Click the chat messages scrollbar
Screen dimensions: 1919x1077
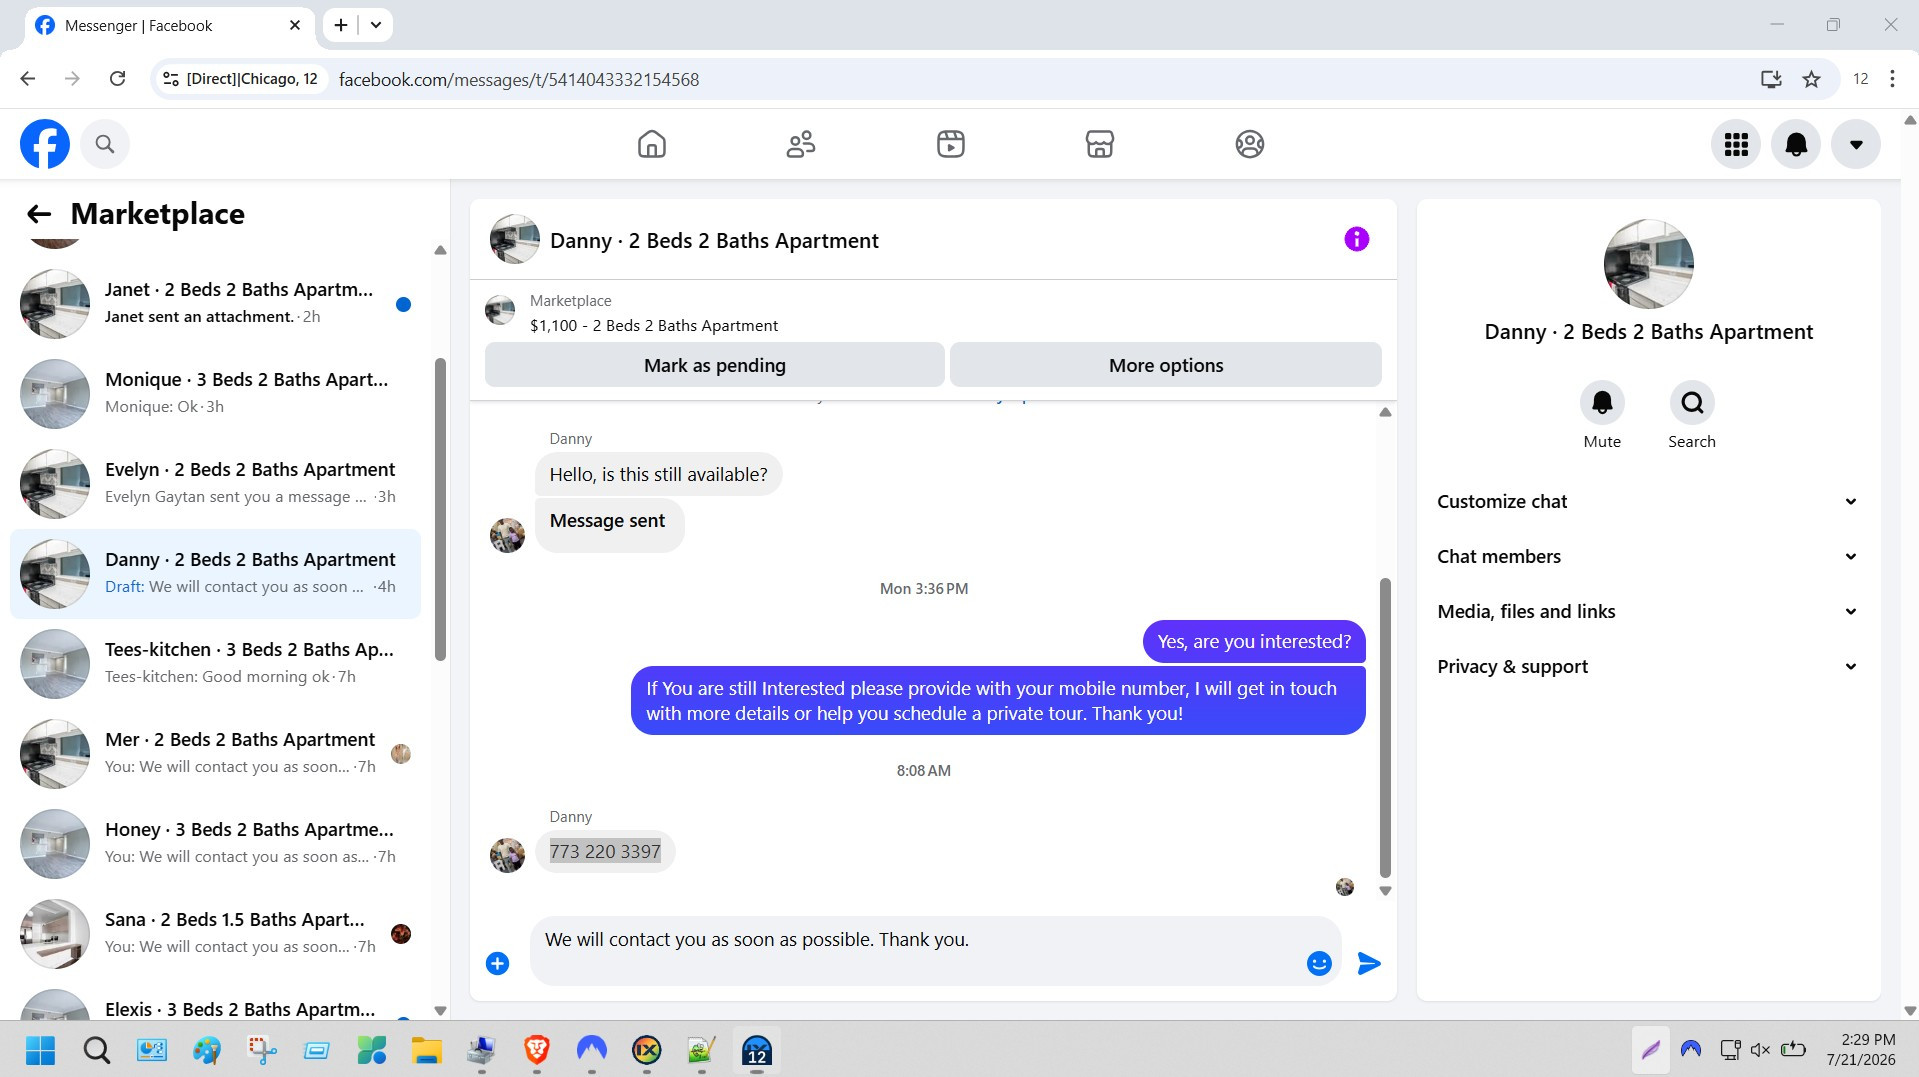(x=1385, y=727)
